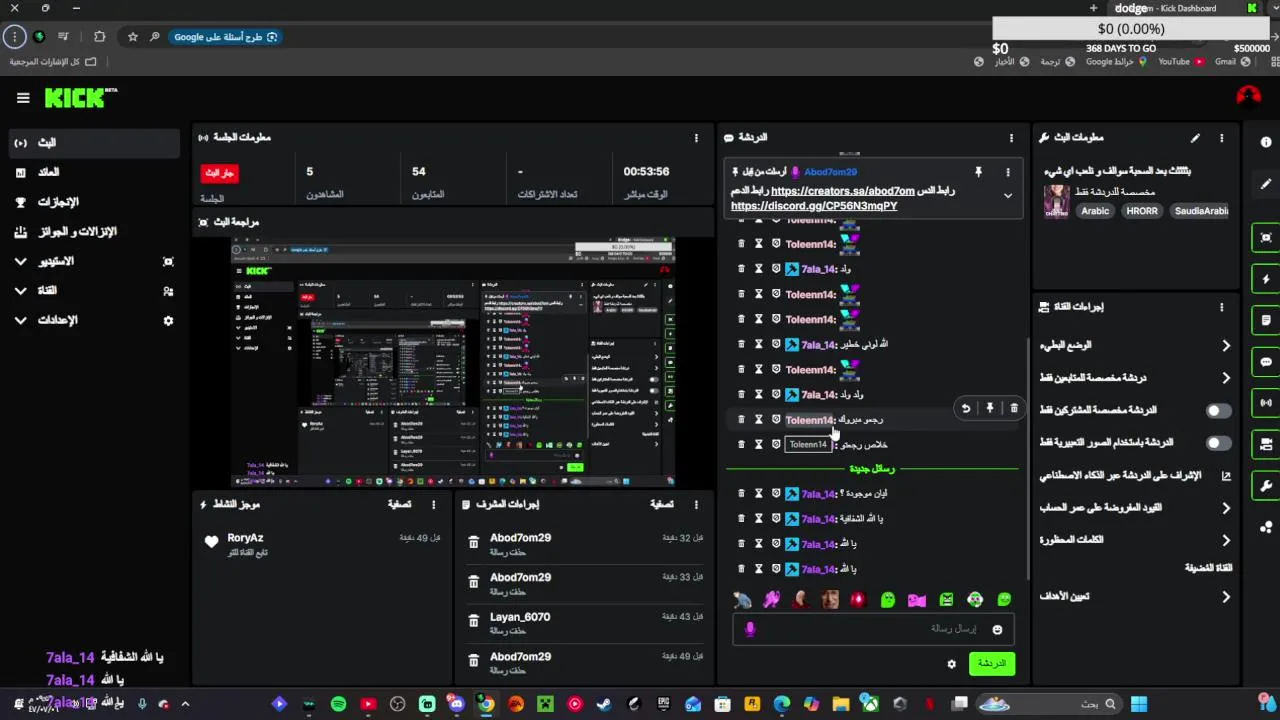
Task: Open info icon in right rail
Action: [1266, 142]
